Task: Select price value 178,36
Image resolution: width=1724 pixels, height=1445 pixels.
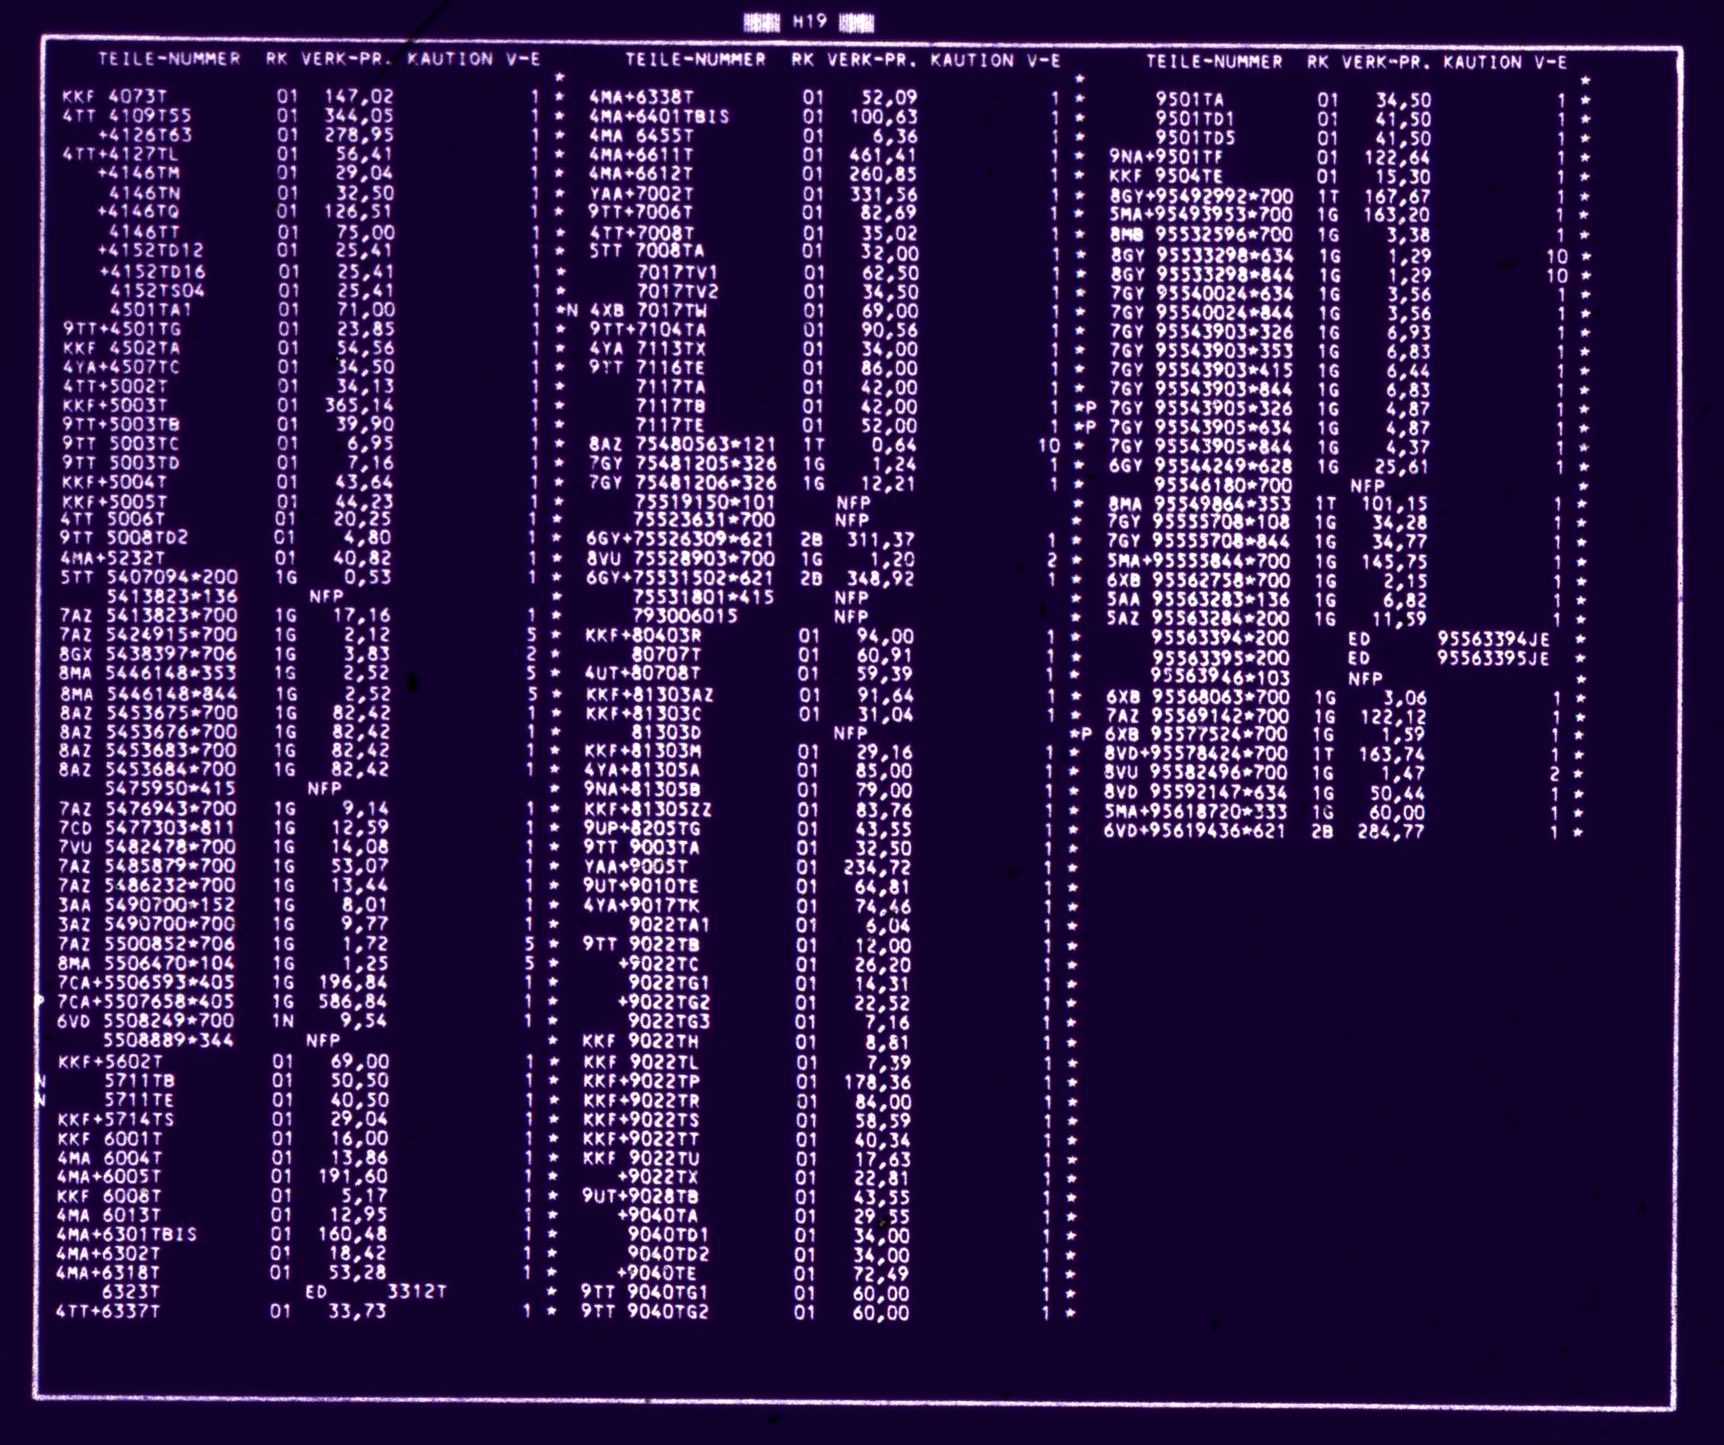Action: tap(877, 1082)
